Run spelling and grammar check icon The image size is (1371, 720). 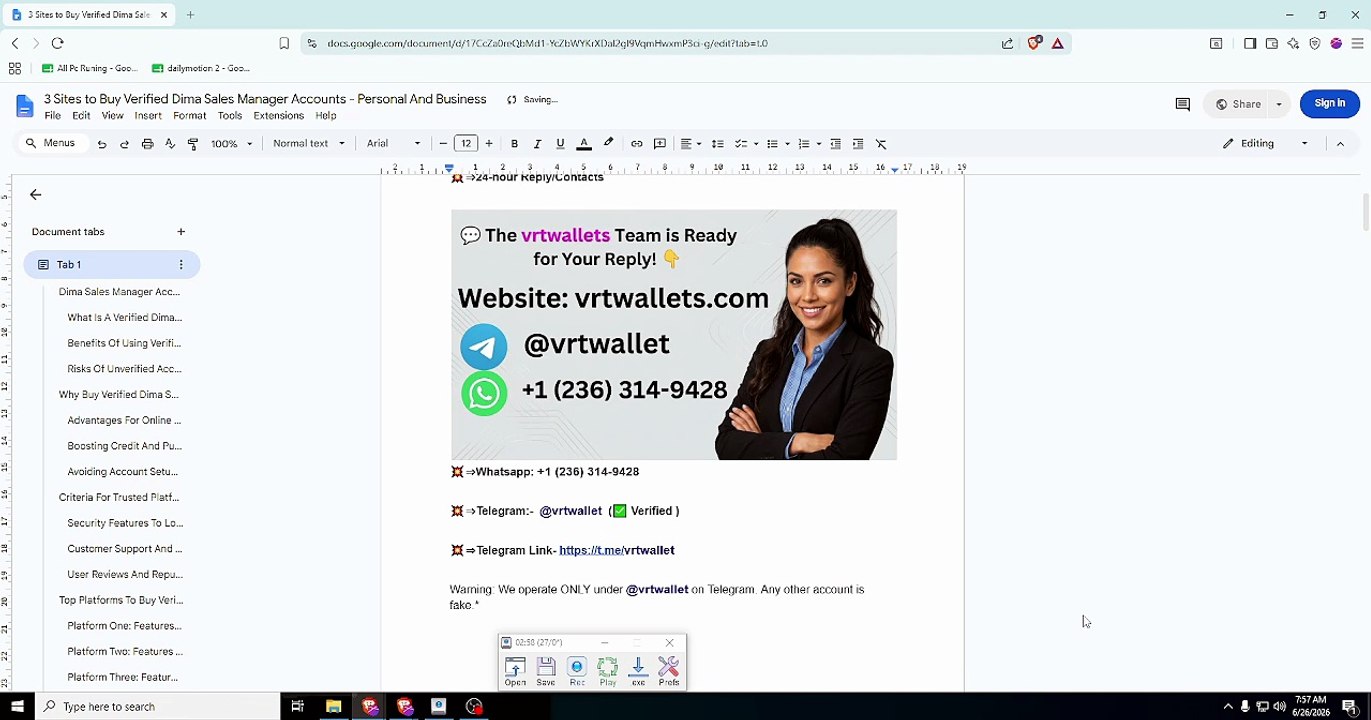click(170, 144)
